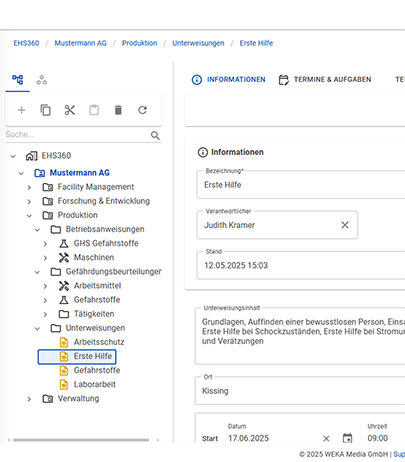Collapse the Produktion node
This screenshot has height=462, width=405.
29,216
